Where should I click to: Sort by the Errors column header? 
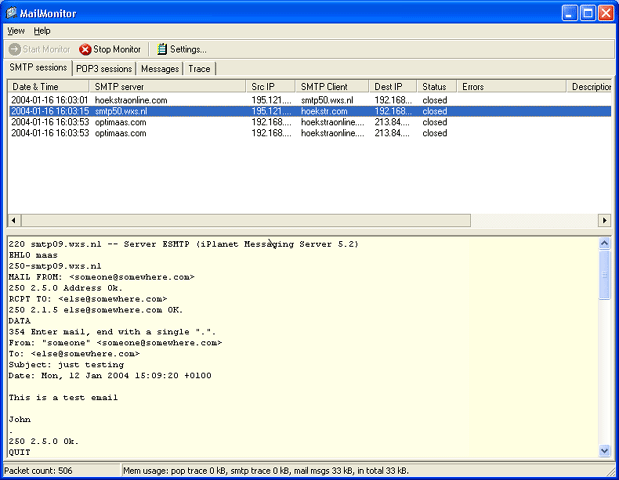click(512, 86)
